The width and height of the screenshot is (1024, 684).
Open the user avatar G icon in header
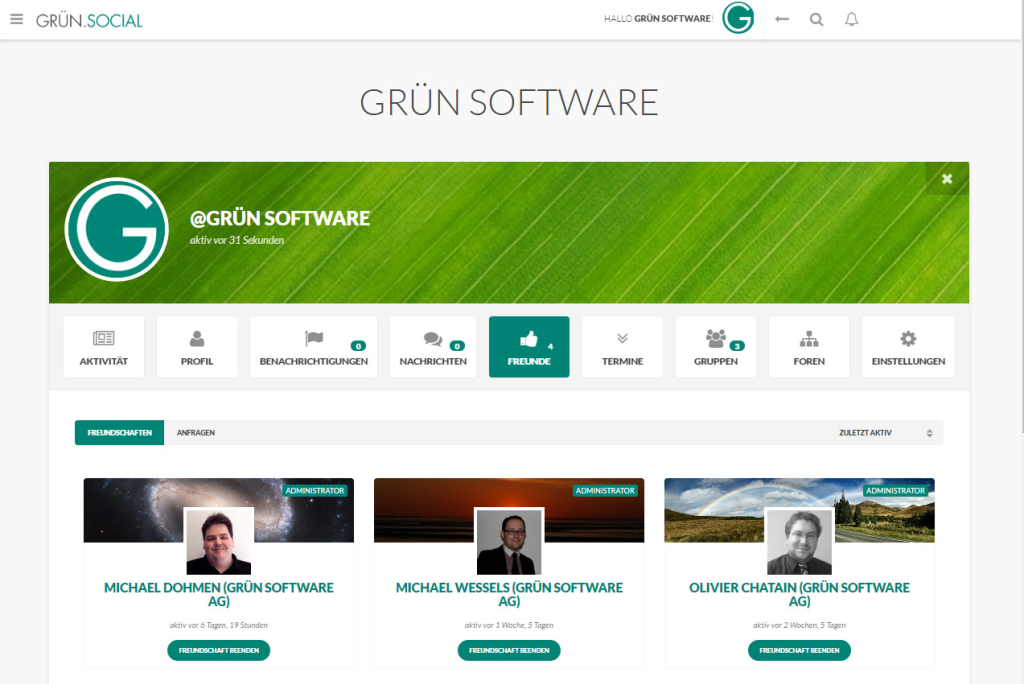tap(738, 18)
